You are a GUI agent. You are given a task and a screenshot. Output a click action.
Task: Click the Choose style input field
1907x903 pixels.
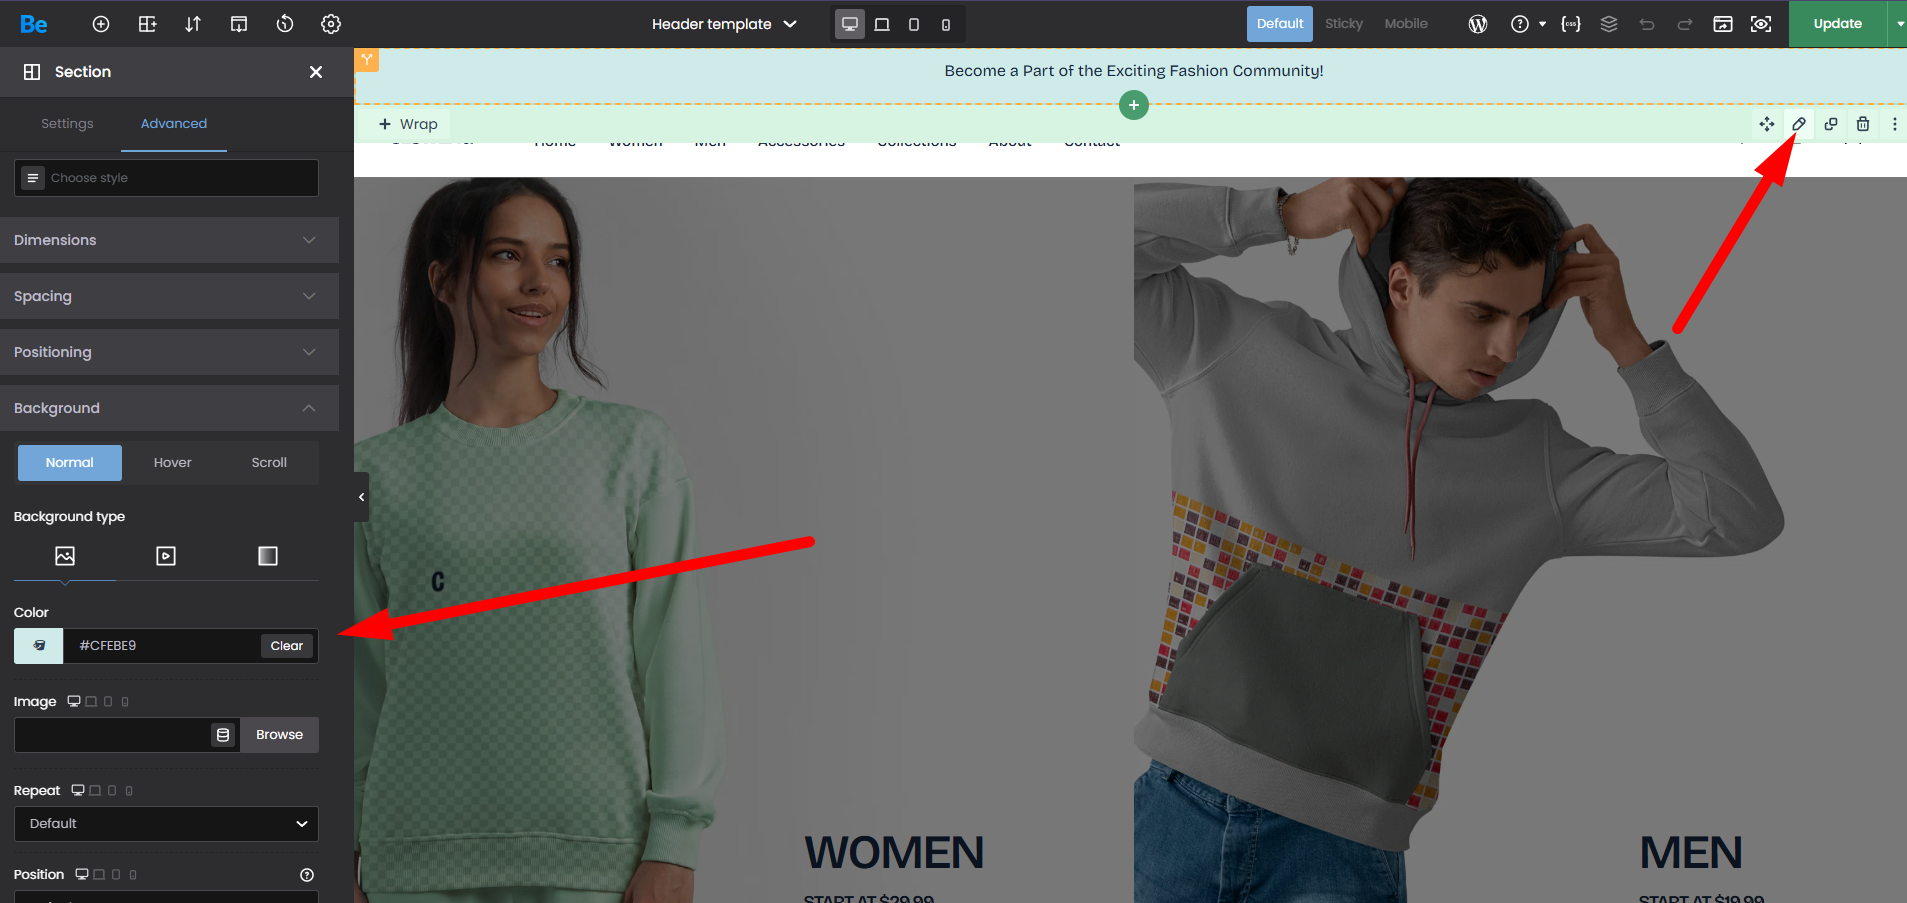click(166, 178)
